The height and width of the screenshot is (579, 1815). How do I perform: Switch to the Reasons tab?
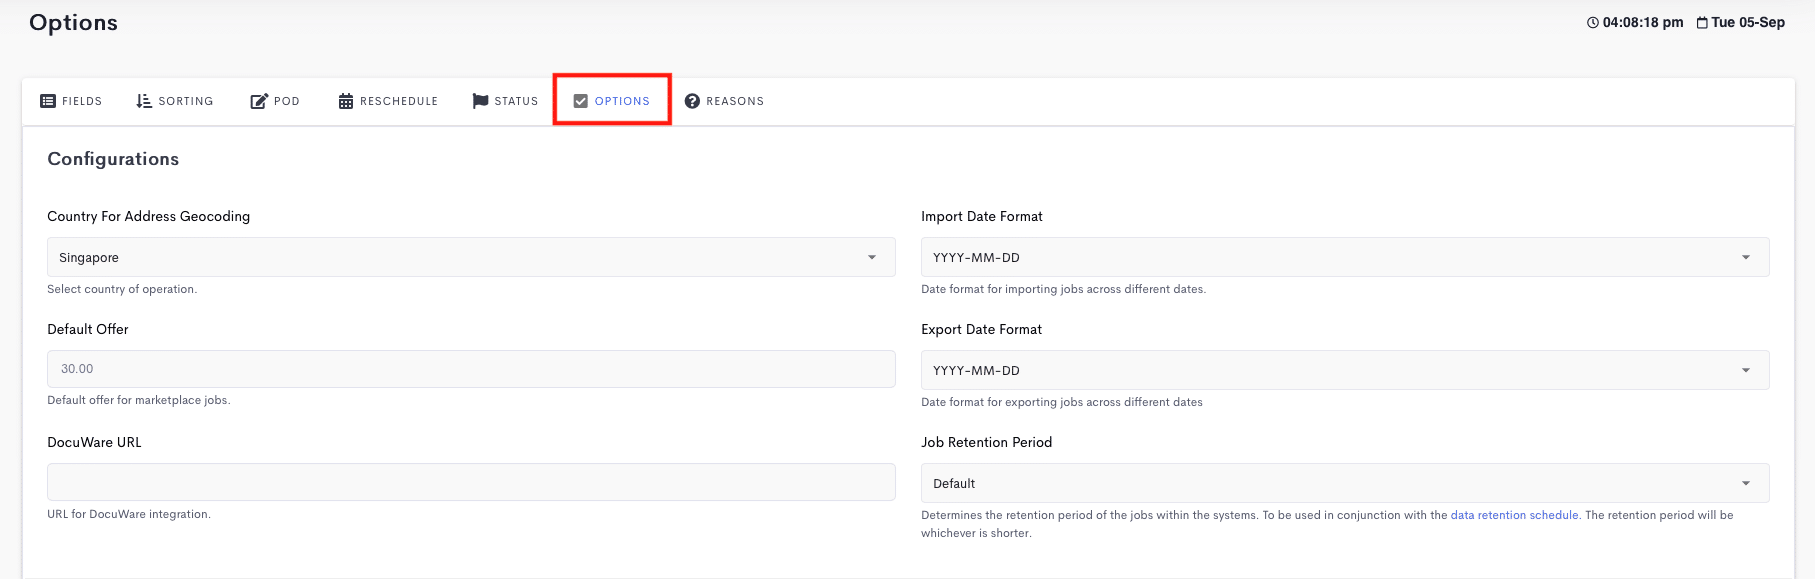pyautogui.click(x=724, y=101)
